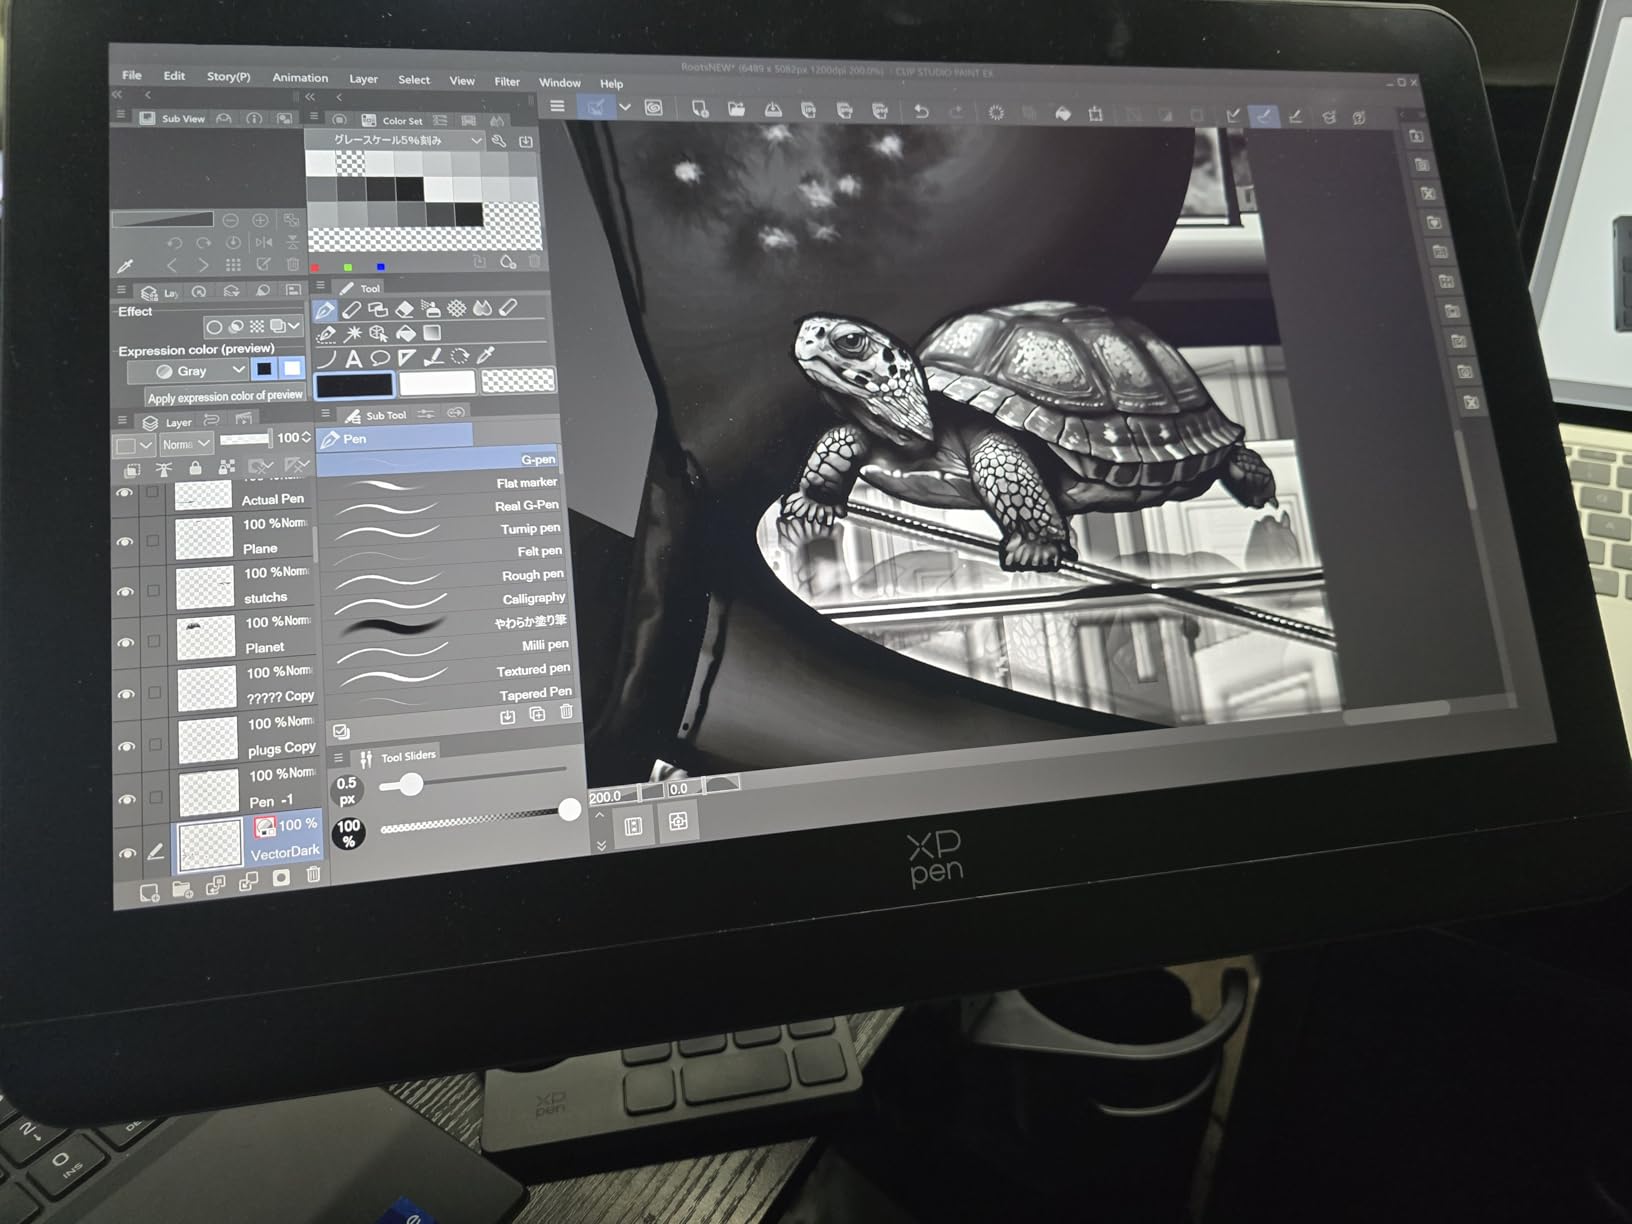This screenshot has width=1632, height=1224.
Task: Click Apply expression color of preview
Action: click(225, 397)
